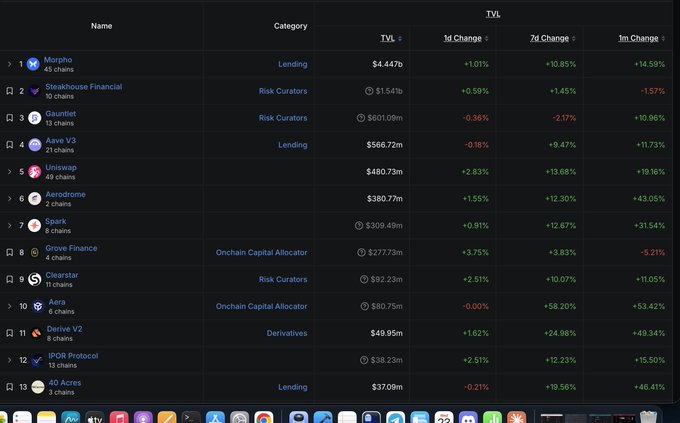The height and width of the screenshot is (423, 680).
Task: Click the question icon beside $309.49m
Action: (359, 226)
